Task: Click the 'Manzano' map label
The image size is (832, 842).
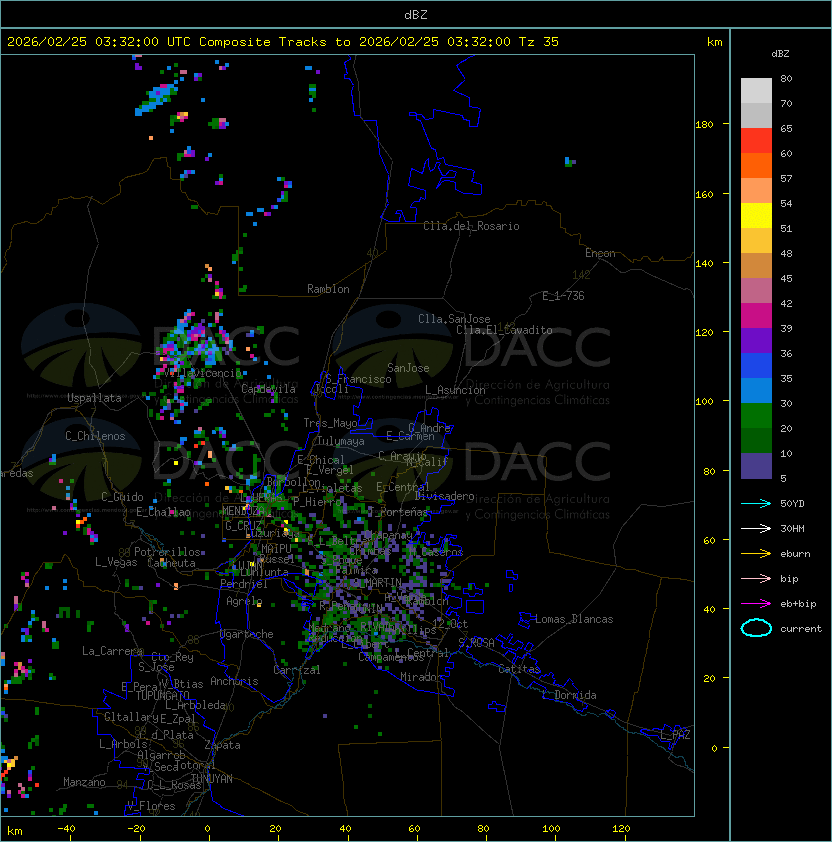Action: [84, 782]
